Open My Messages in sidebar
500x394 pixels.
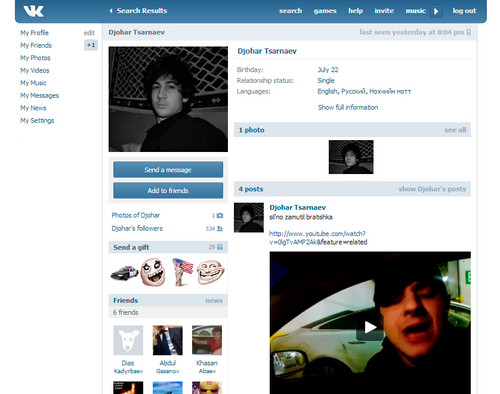39,96
